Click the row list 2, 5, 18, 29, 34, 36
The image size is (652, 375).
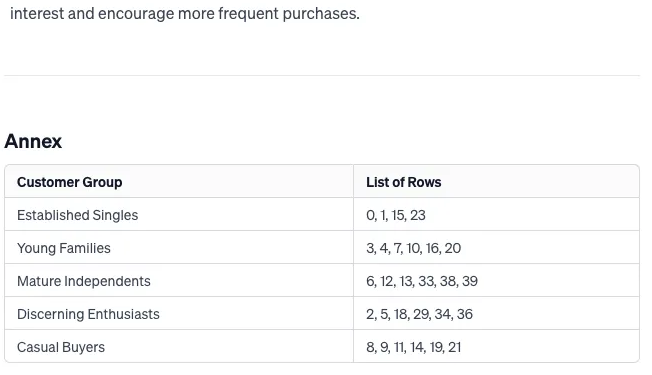tap(419, 314)
